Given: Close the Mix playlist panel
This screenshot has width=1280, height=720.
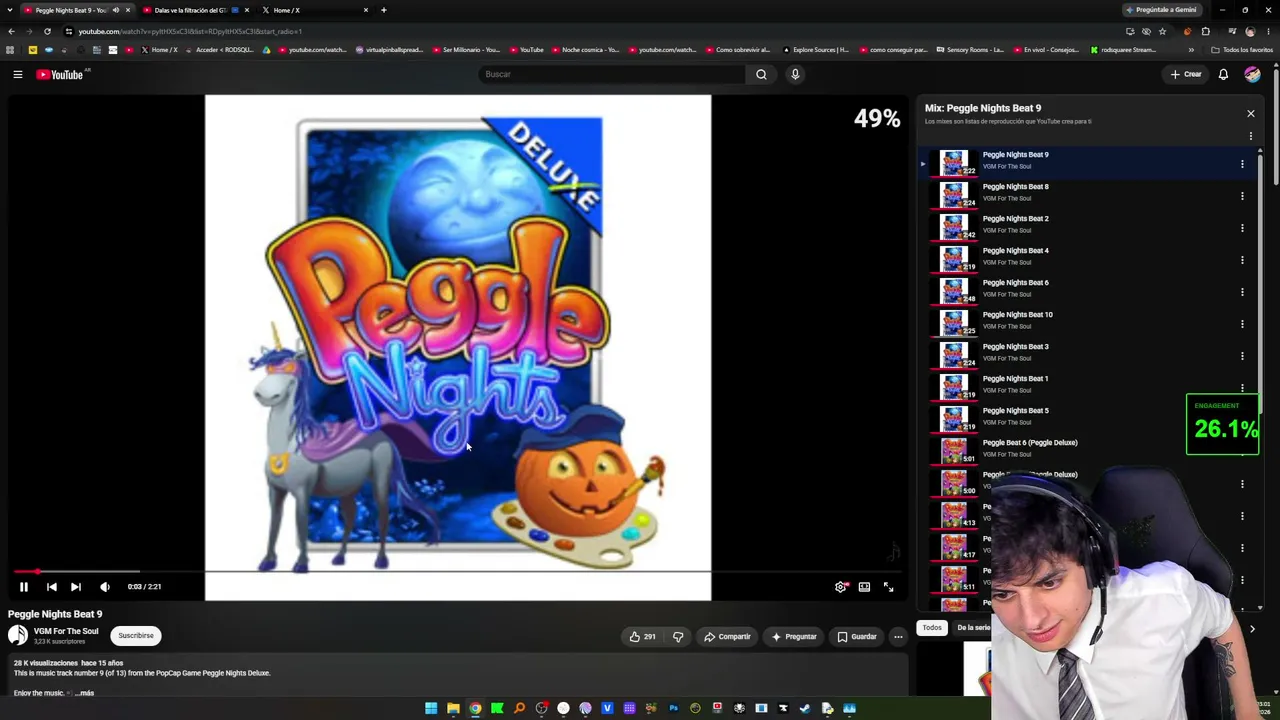Looking at the screenshot, I should tap(1250, 113).
